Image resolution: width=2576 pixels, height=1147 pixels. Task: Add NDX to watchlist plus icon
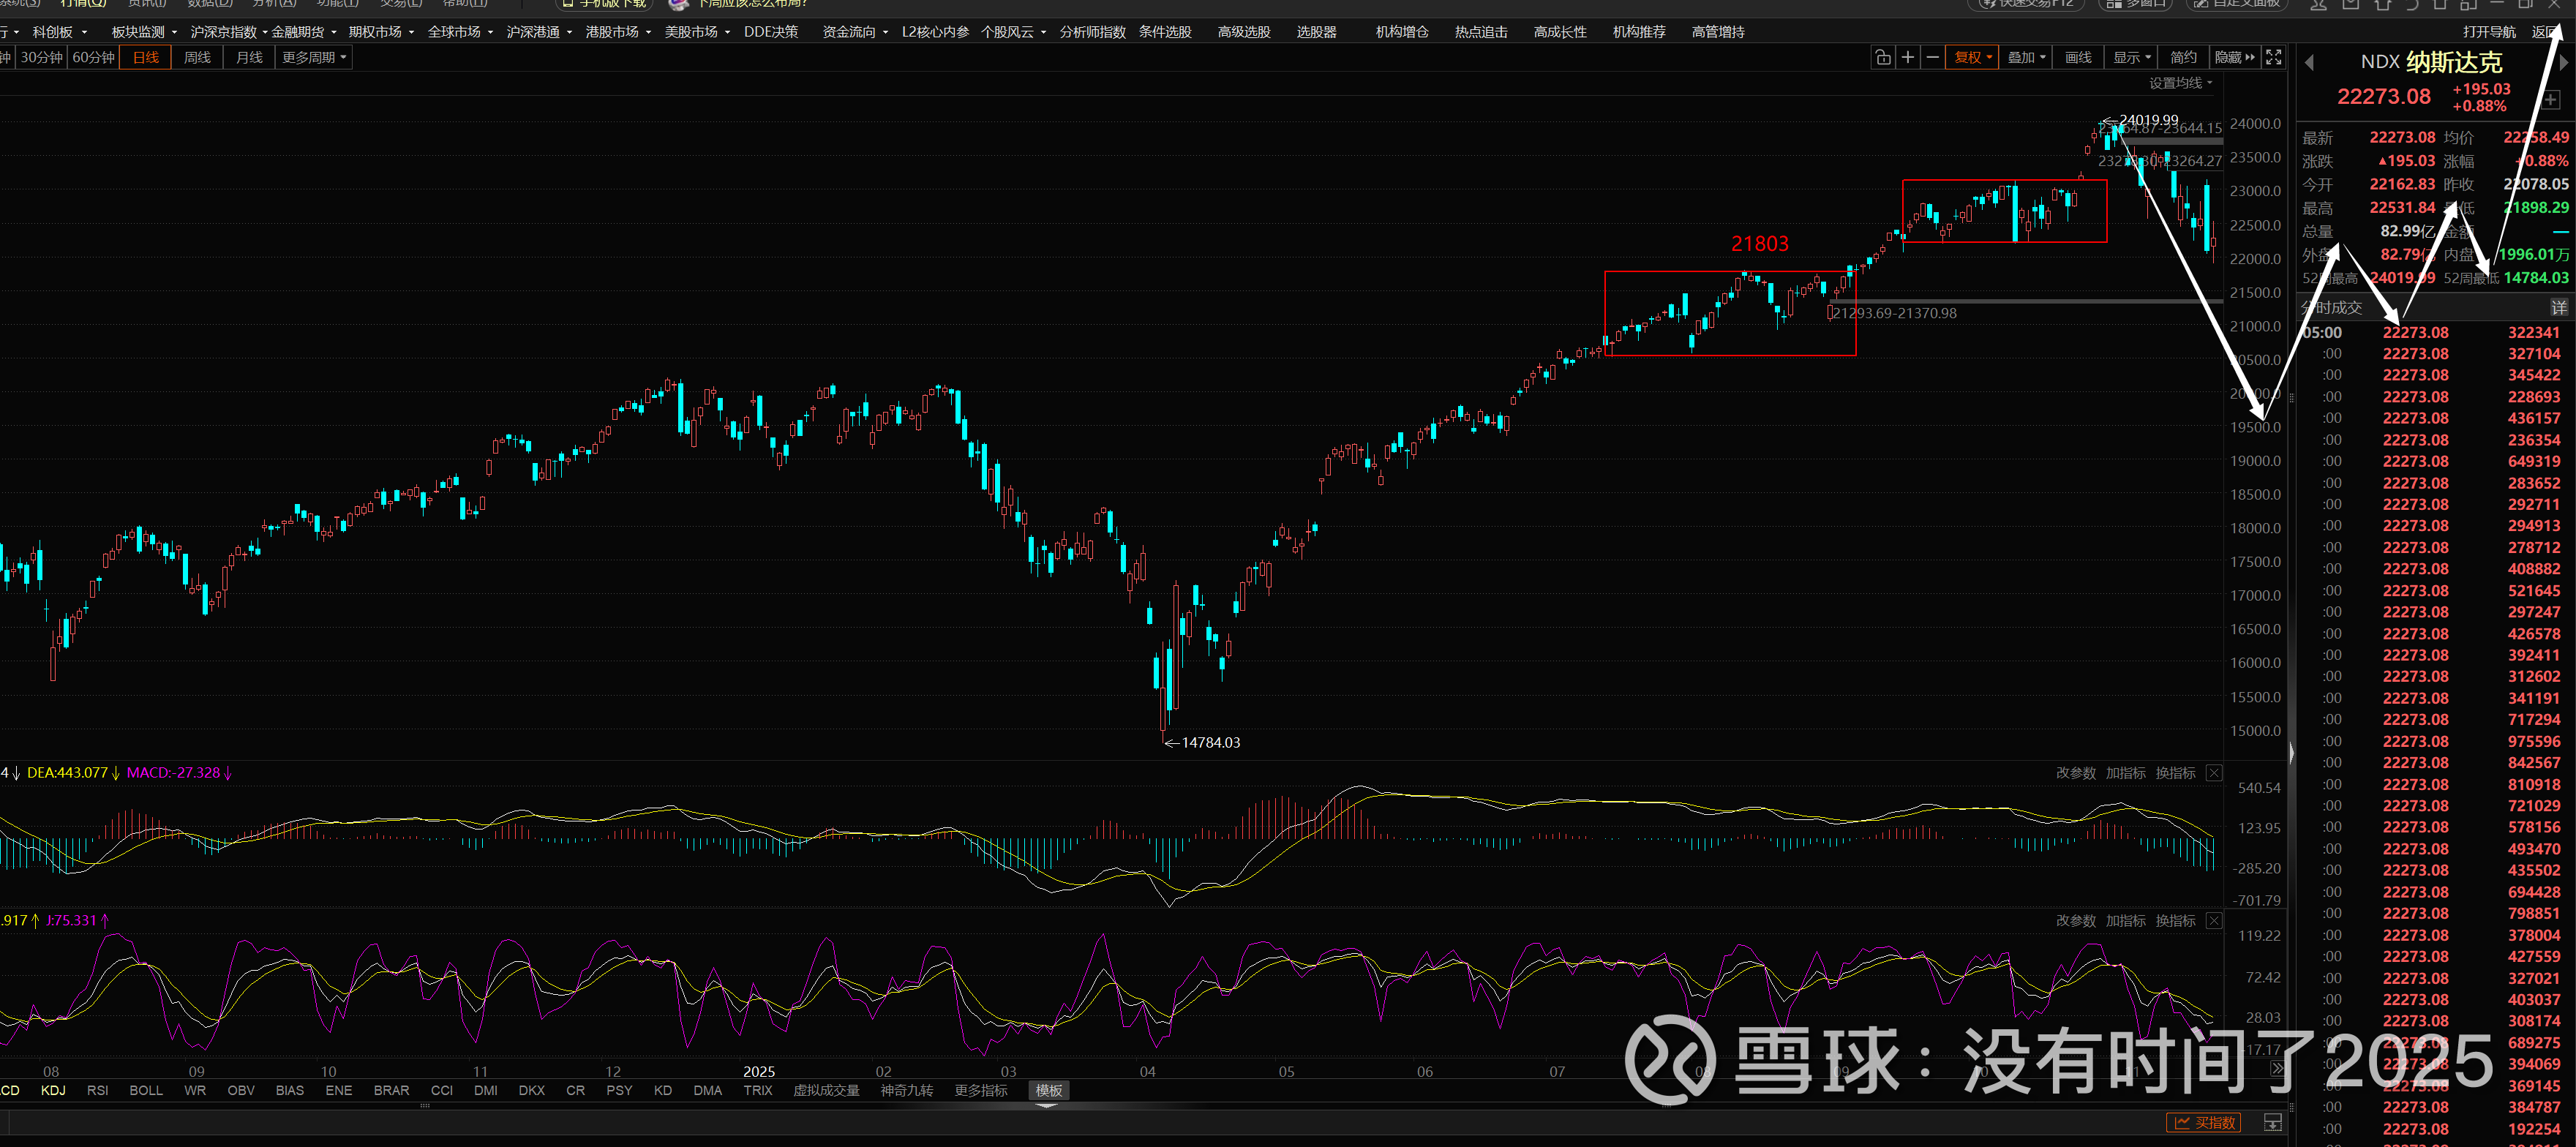pos(2550,99)
